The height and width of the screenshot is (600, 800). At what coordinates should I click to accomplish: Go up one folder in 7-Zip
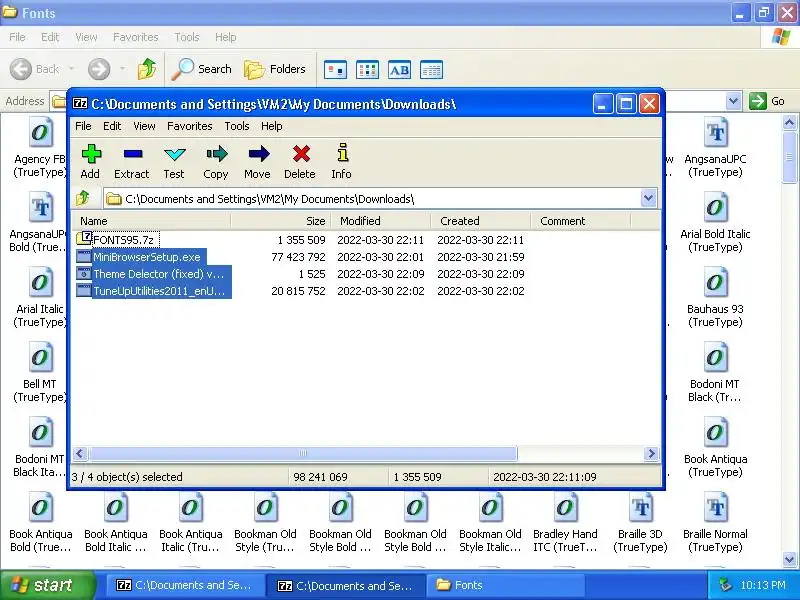tap(83, 198)
